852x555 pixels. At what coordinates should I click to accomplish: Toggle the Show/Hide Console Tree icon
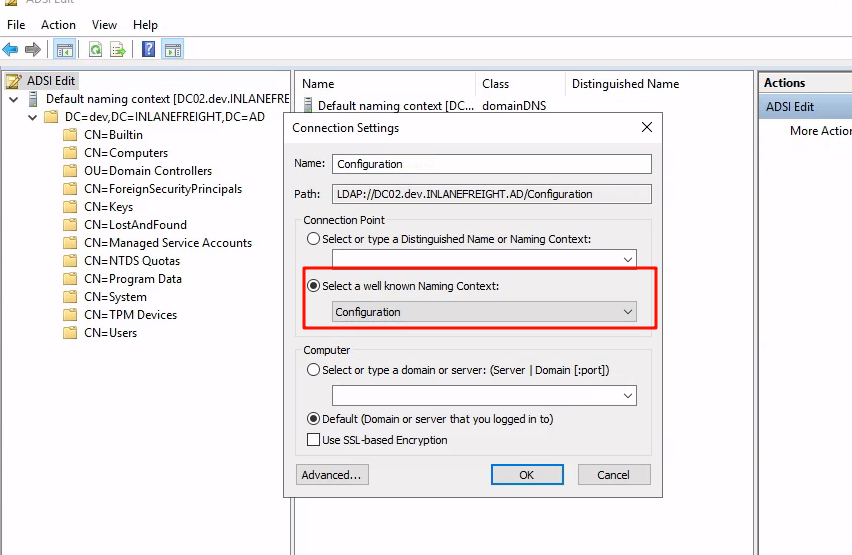[x=64, y=49]
